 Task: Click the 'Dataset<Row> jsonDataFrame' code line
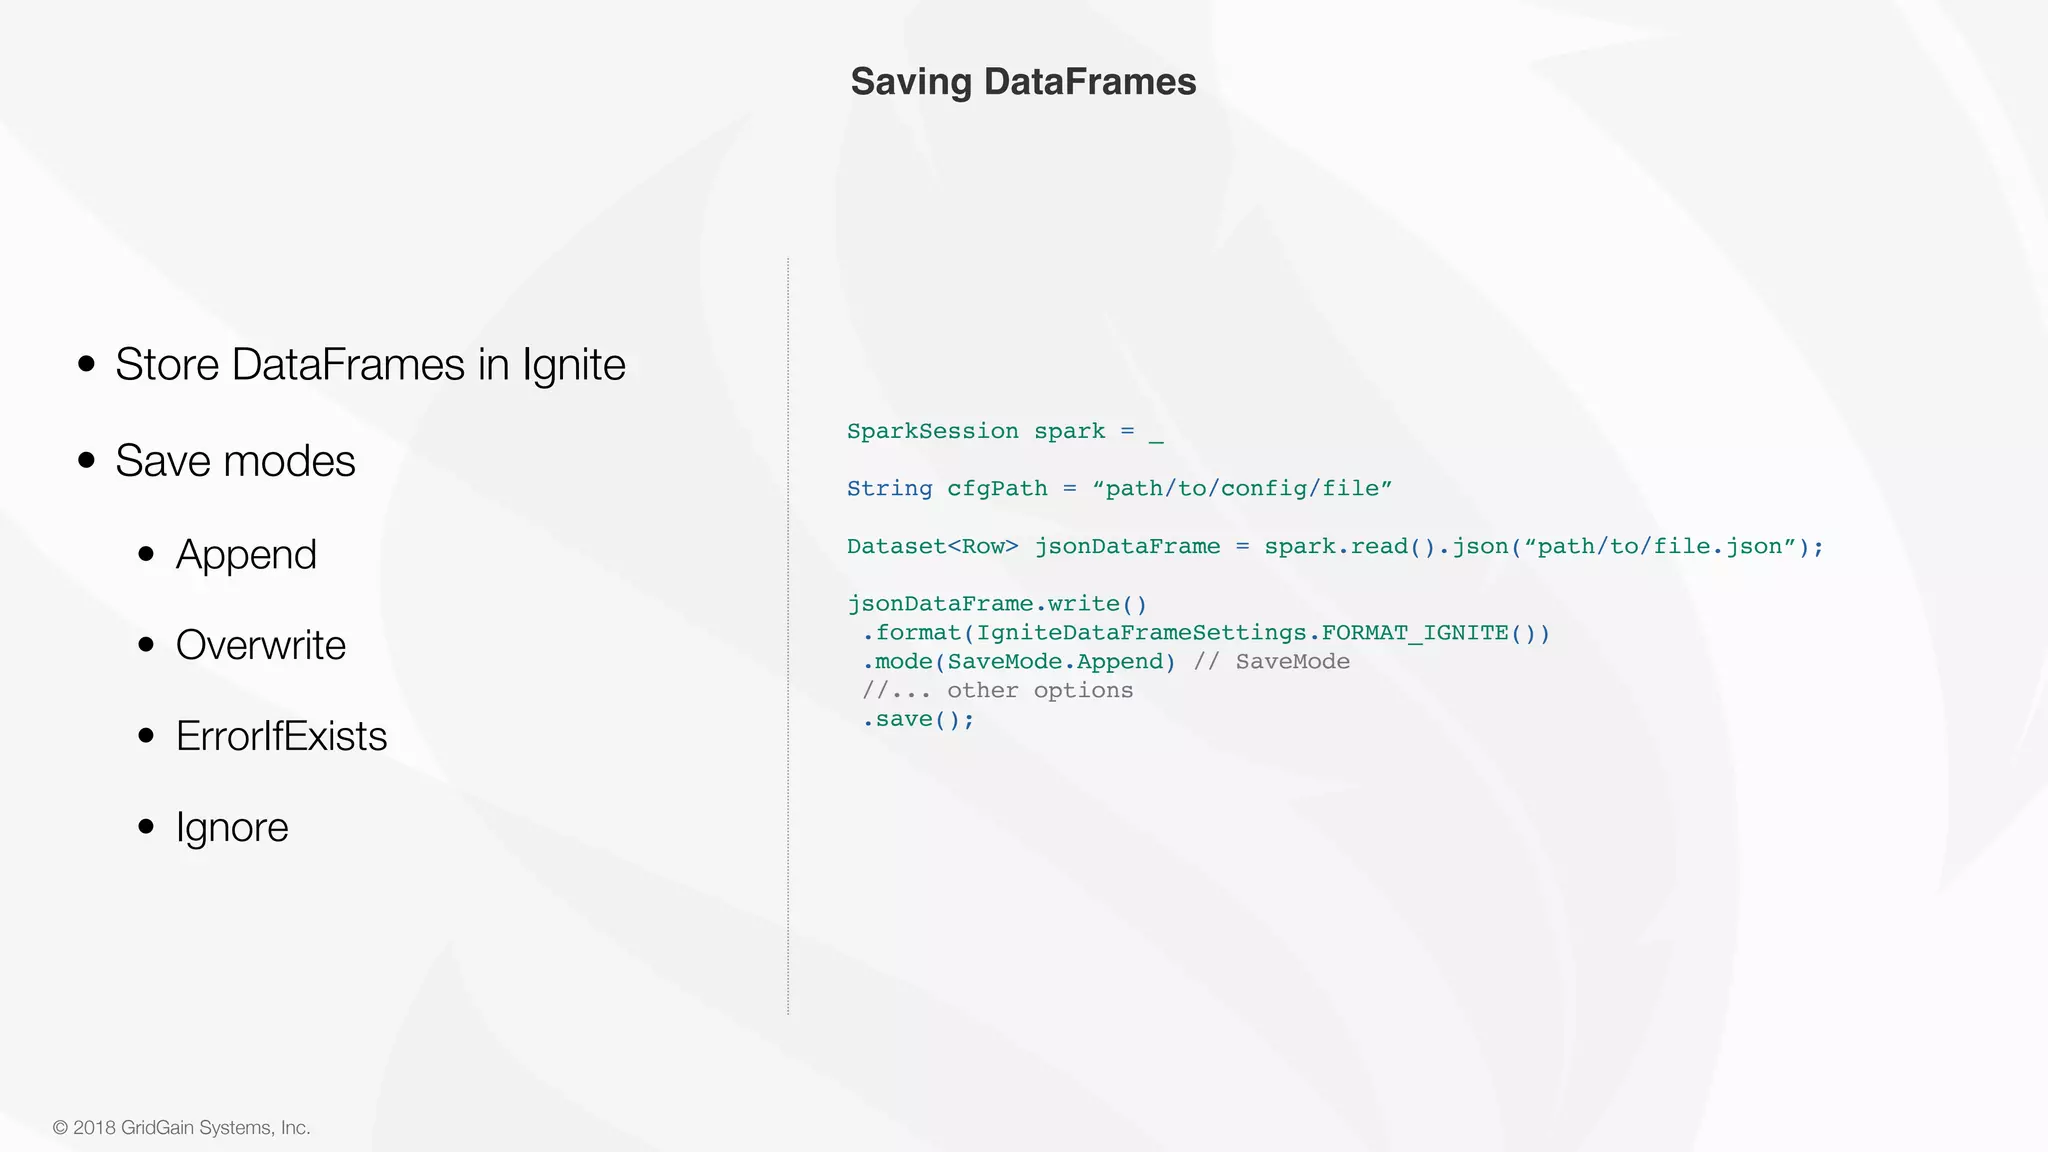[1335, 547]
